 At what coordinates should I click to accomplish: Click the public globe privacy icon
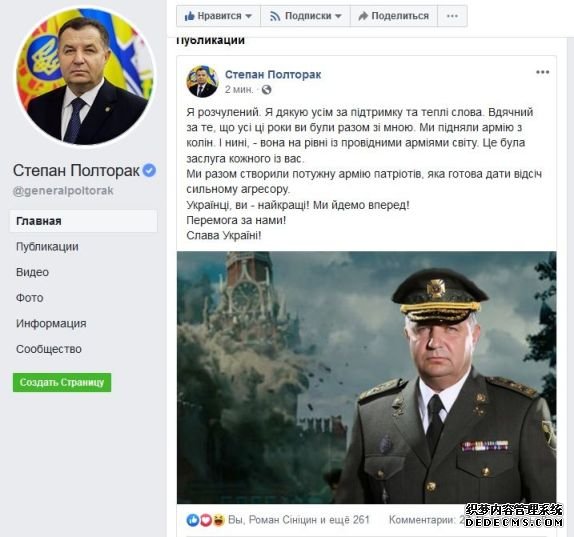pos(266,90)
